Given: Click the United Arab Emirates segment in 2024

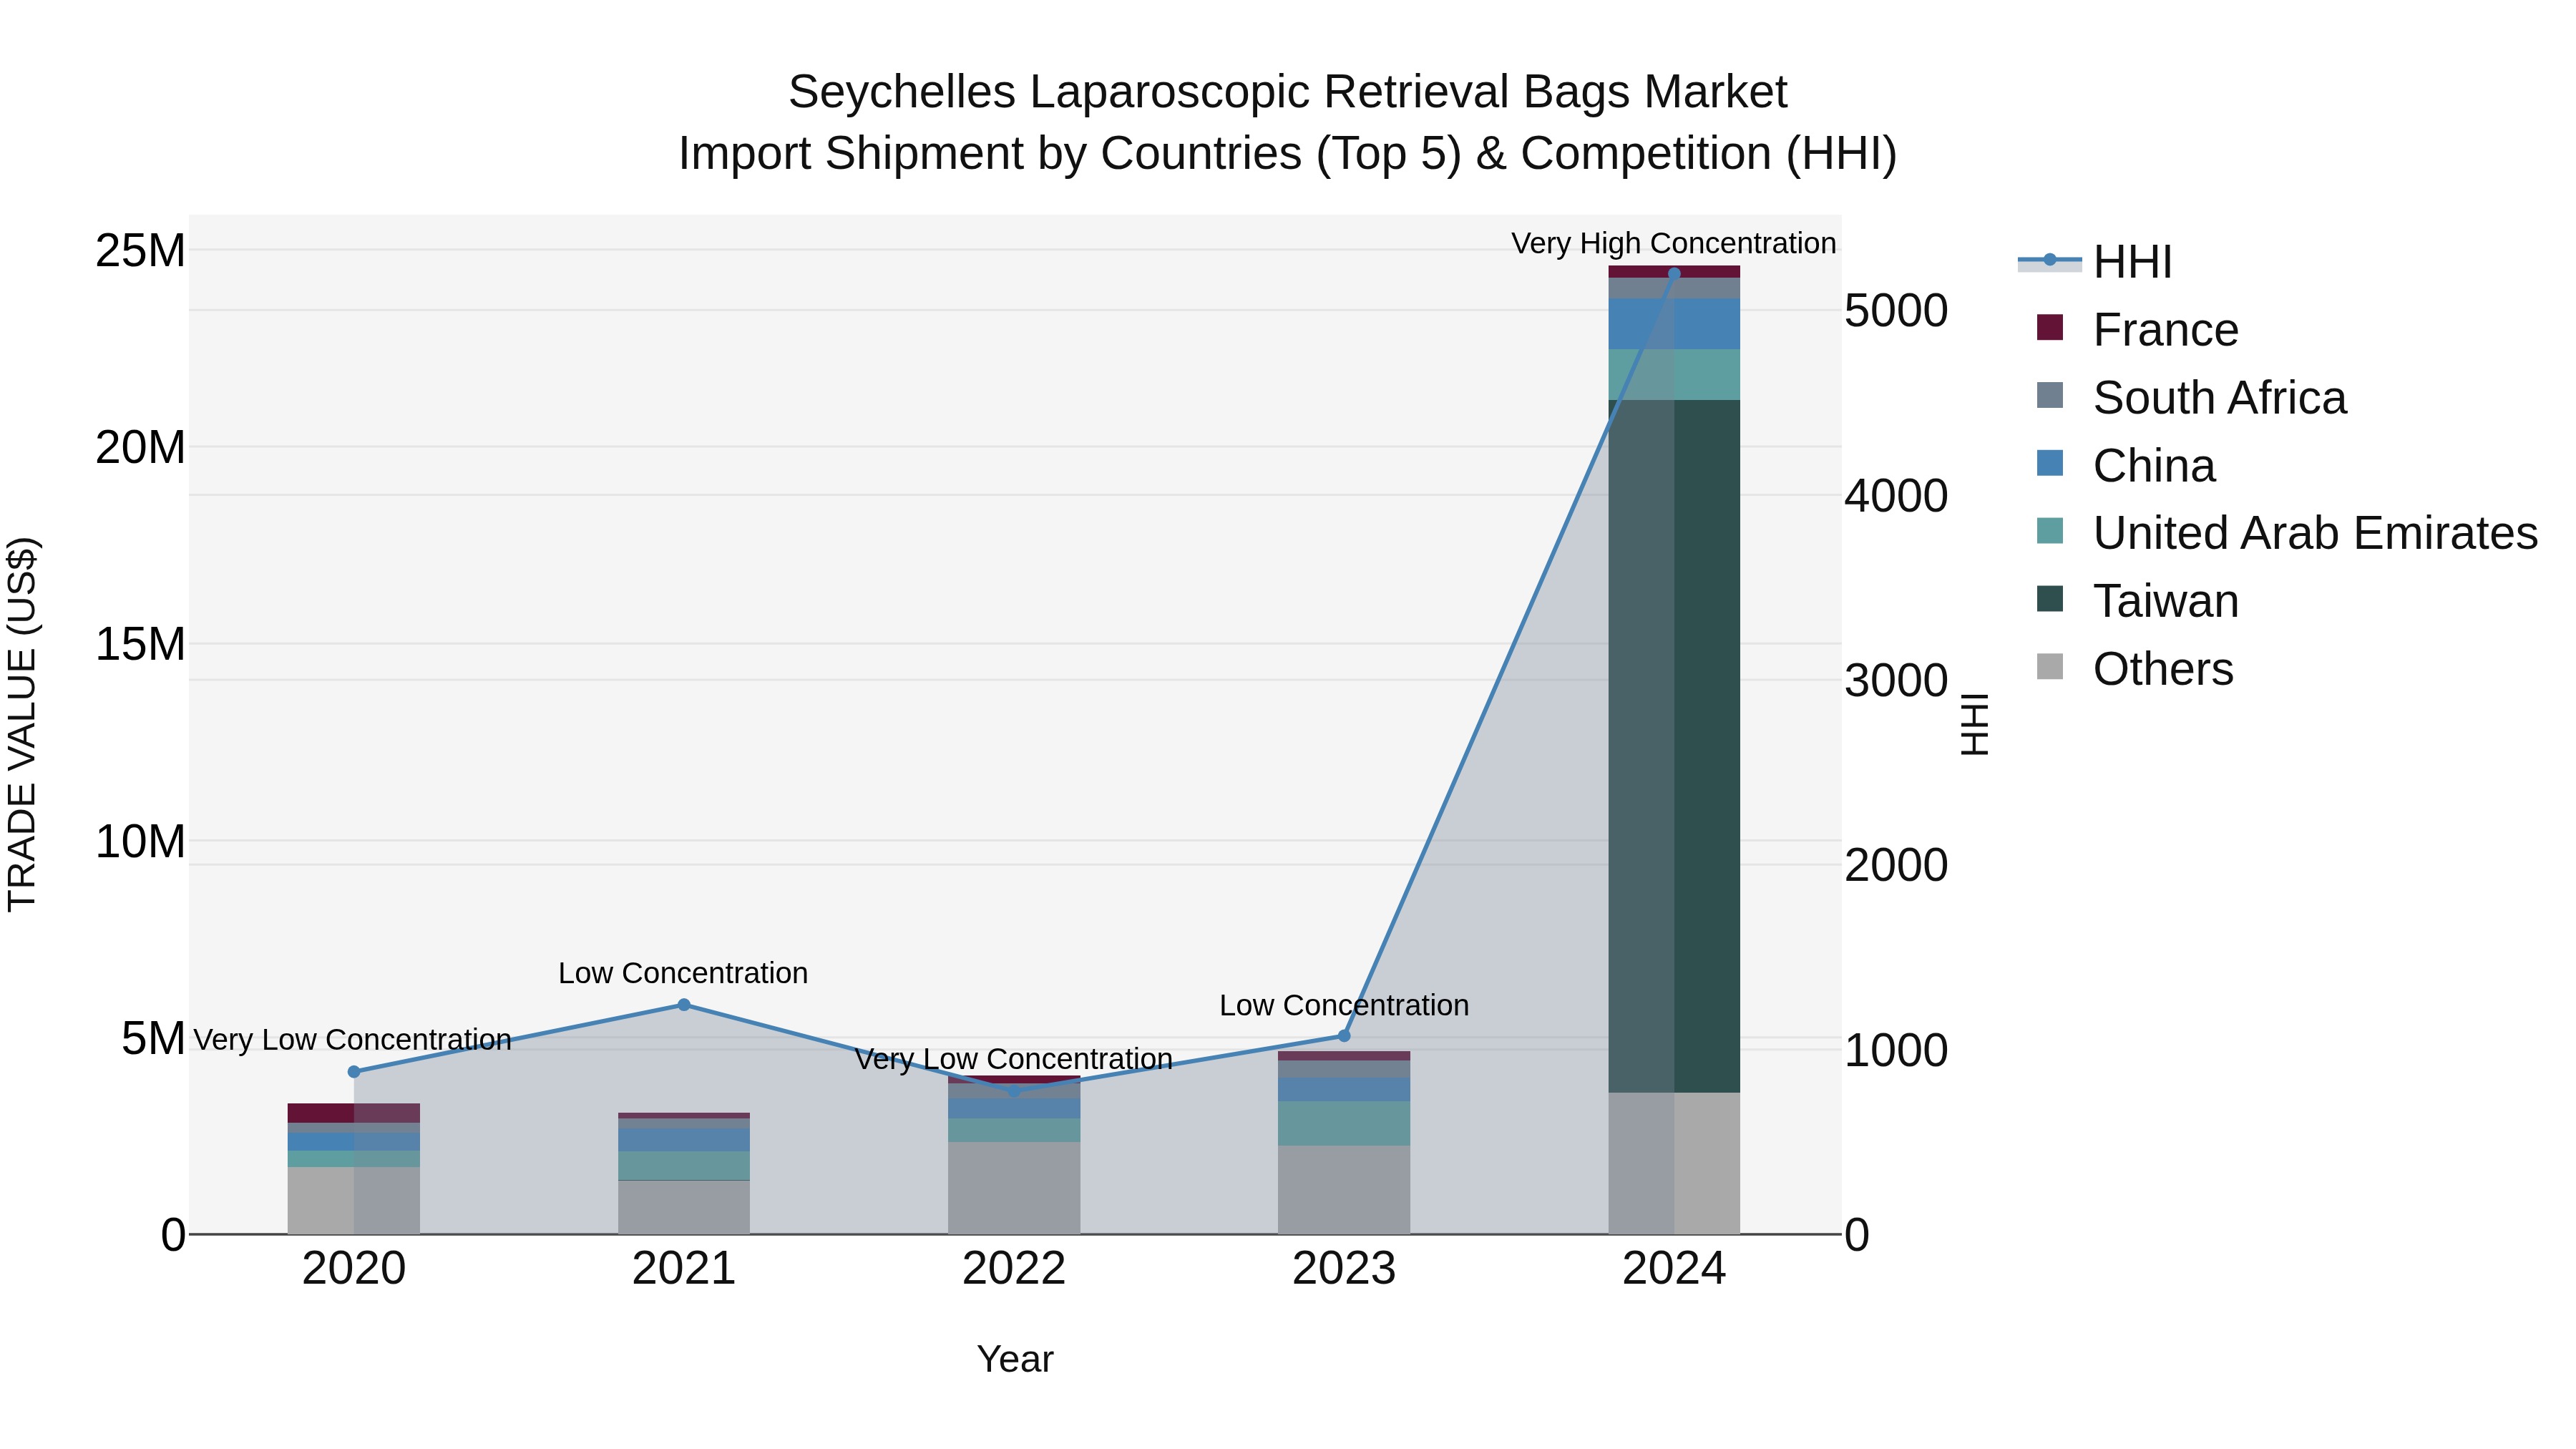Looking at the screenshot, I should (1674, 375).
